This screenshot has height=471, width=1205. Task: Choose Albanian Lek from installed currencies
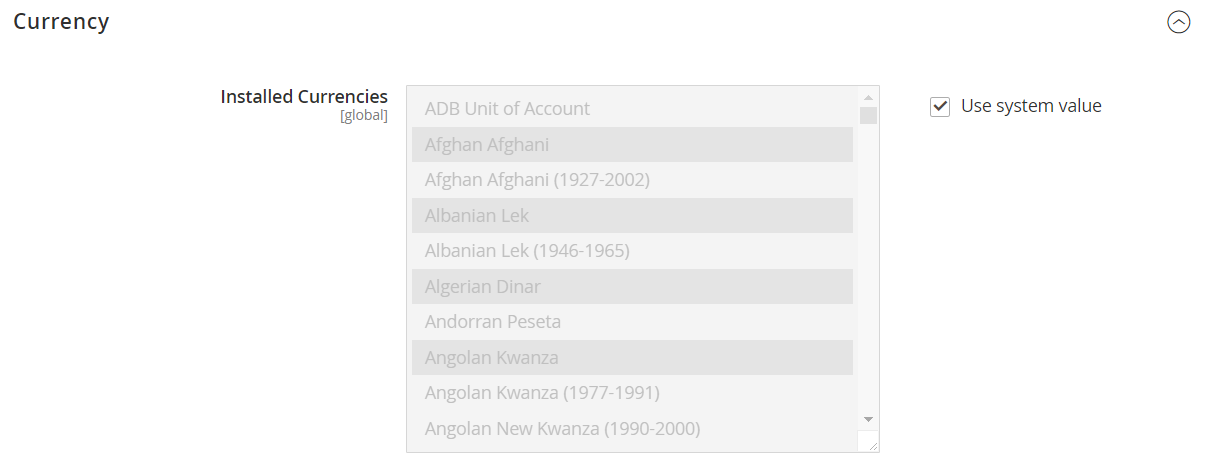point(632,216)
